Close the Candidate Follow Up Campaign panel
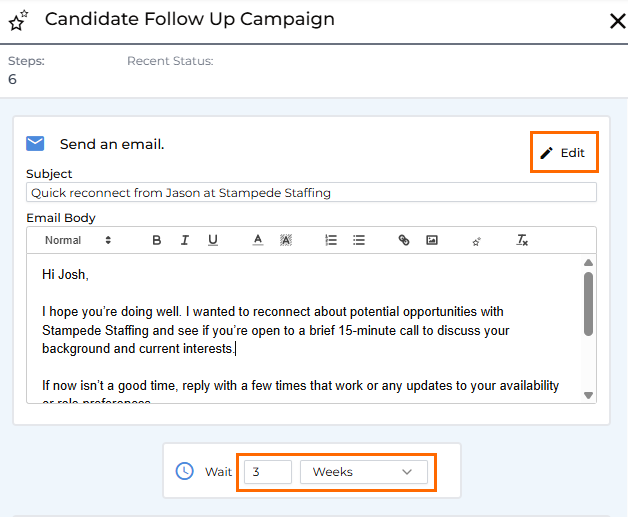This screenshot has width=628, height=517. point(617,21)
